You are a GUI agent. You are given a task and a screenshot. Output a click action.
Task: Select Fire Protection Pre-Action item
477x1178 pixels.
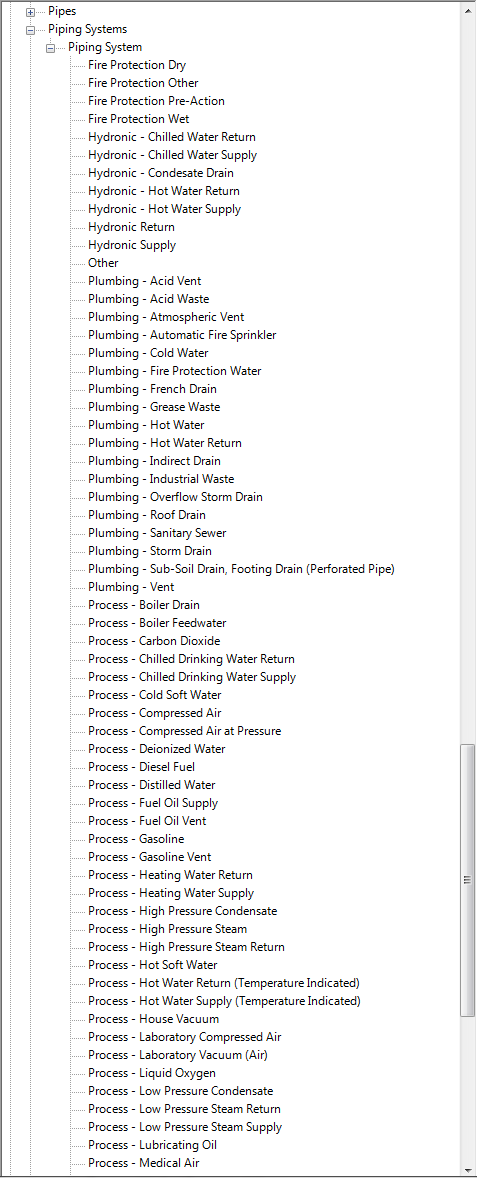(x=156, y=101)
